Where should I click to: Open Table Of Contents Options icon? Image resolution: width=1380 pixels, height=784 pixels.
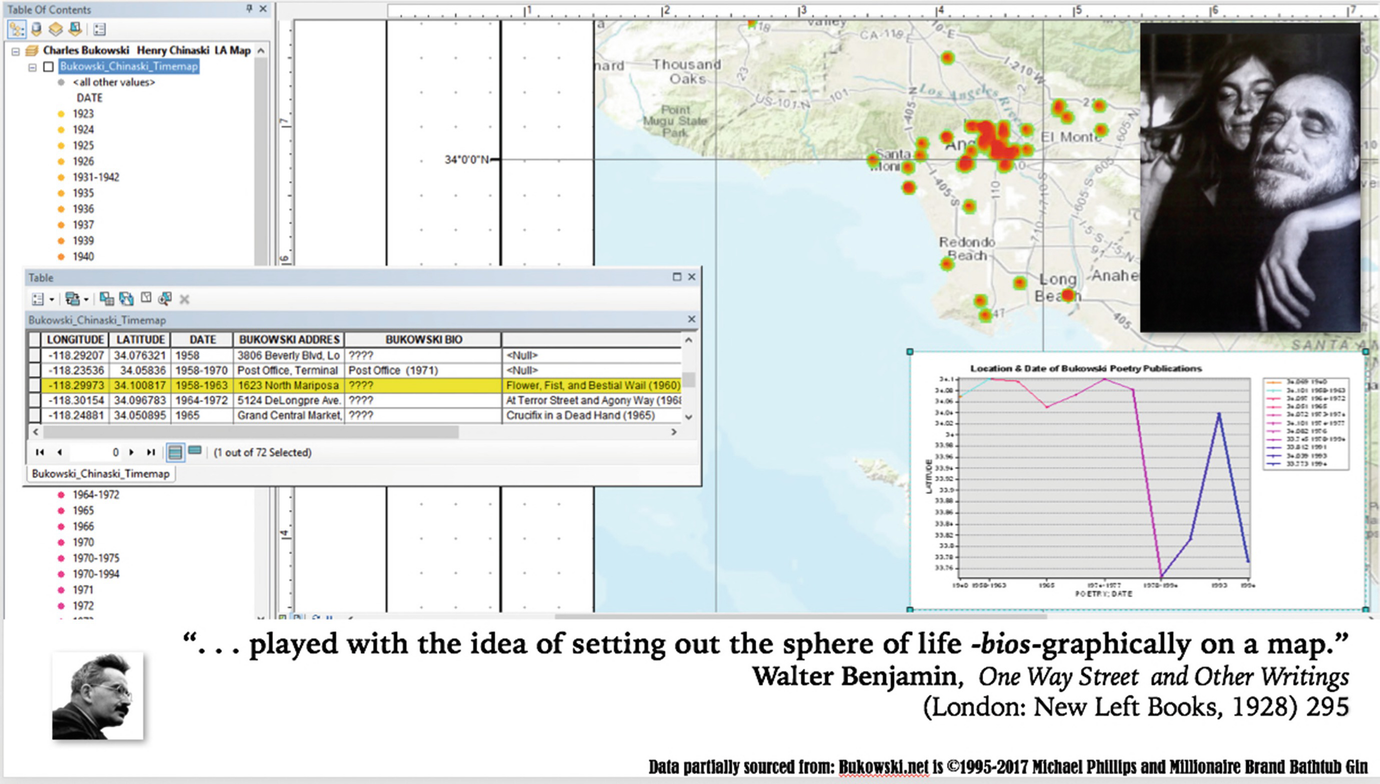[99, 29]
